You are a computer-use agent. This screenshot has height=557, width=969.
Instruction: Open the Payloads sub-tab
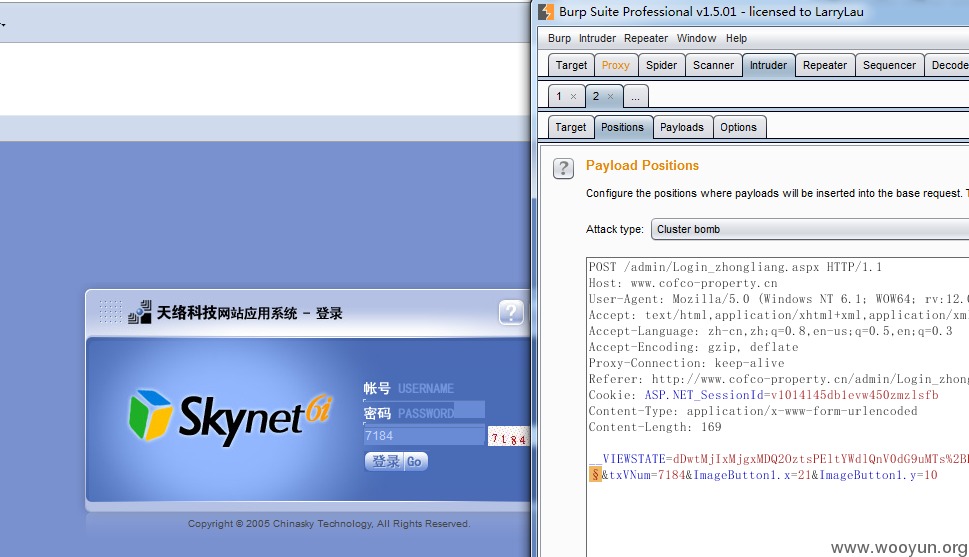[682, 127]
